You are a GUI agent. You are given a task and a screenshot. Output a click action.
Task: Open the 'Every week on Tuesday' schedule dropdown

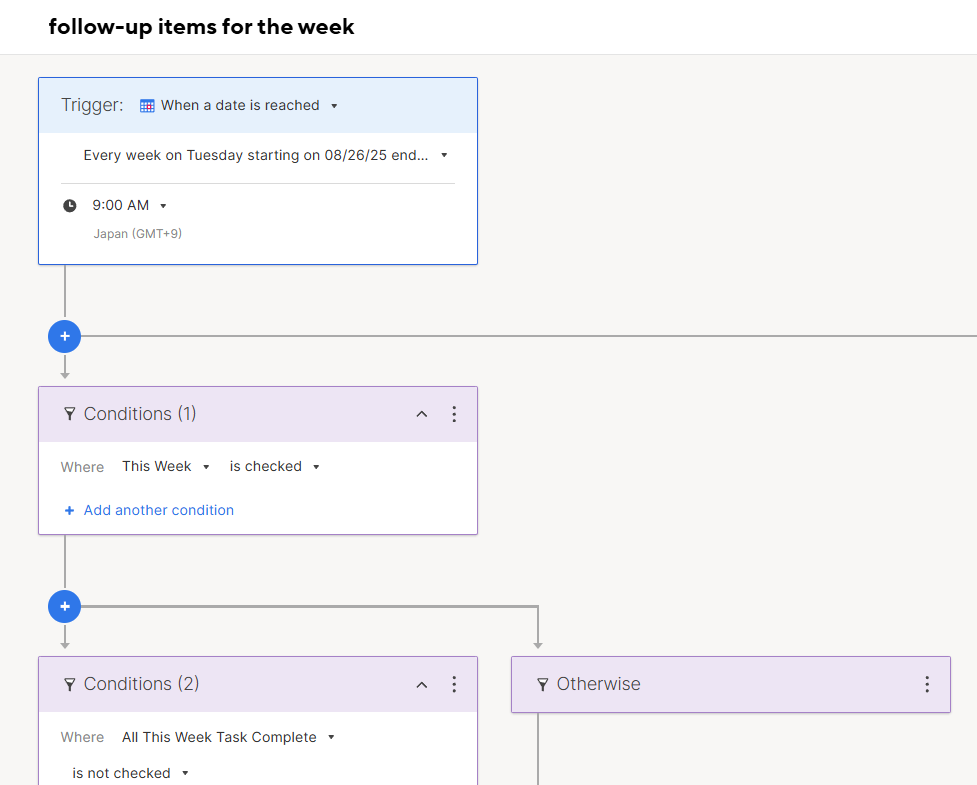[265, 155]
